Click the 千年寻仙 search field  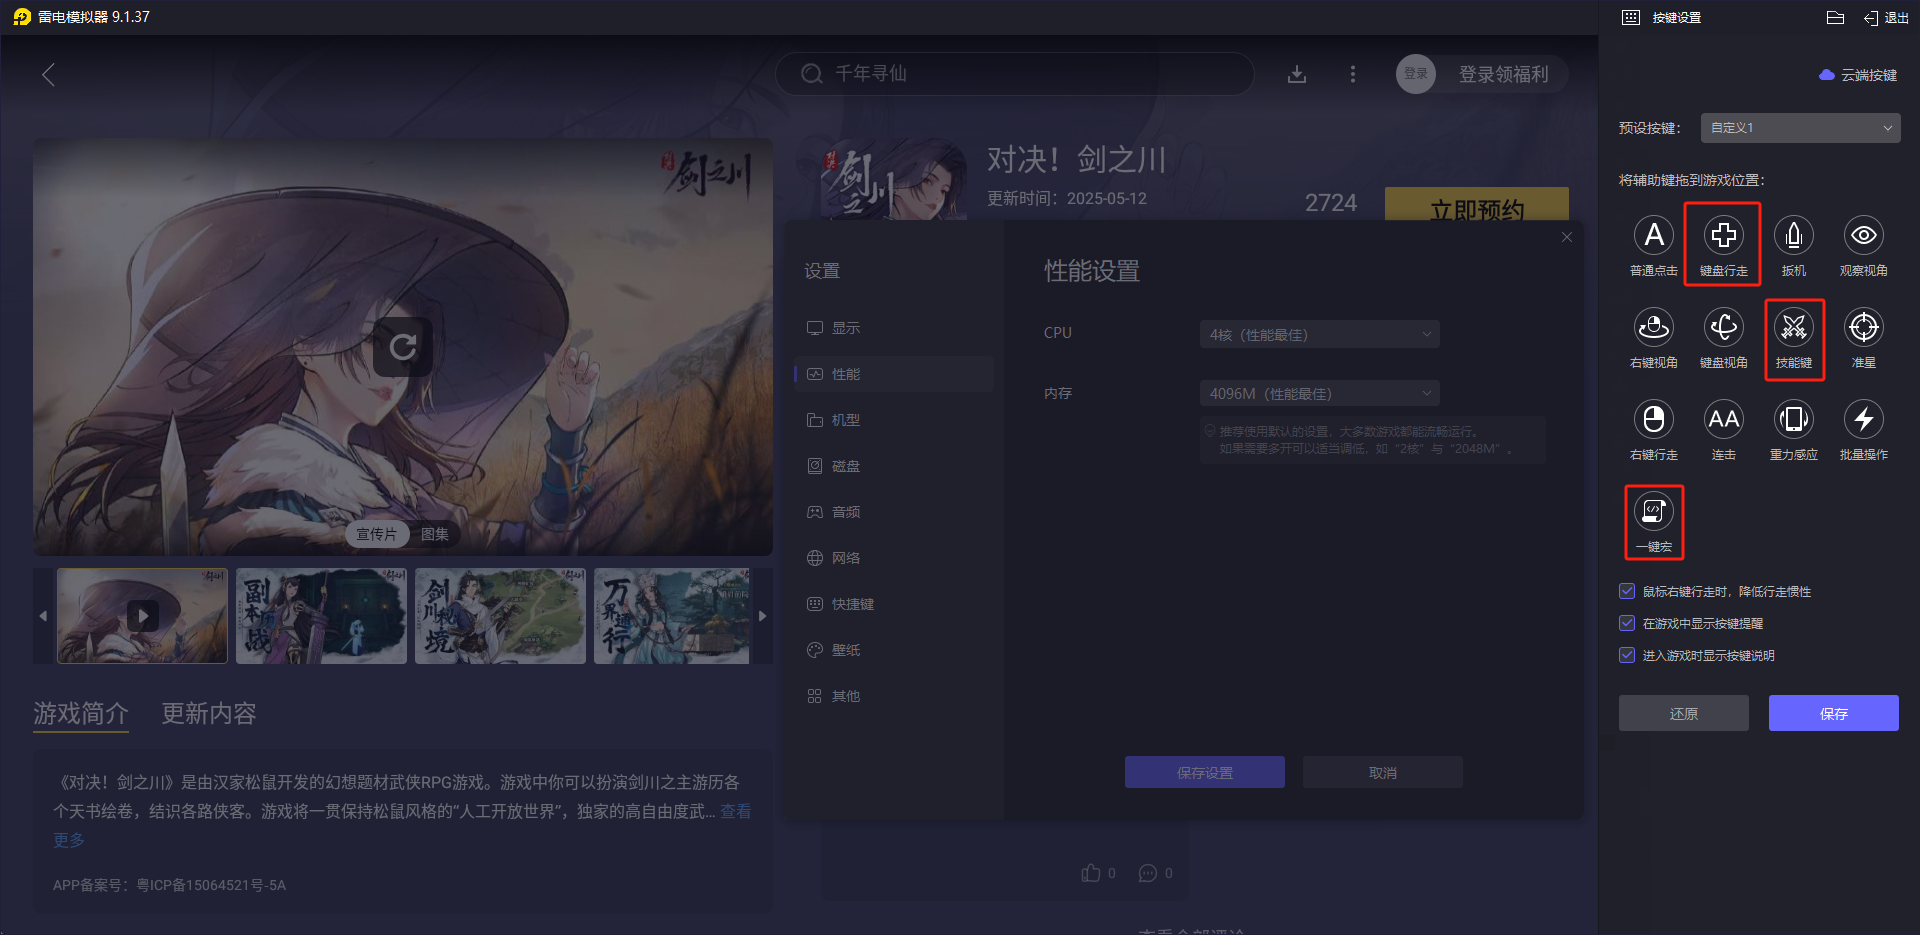click(x=1015, y=74)
